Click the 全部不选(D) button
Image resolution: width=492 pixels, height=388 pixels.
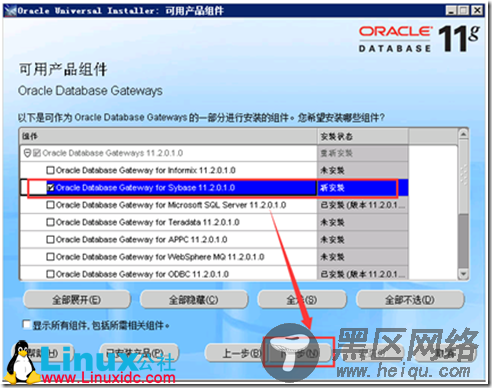(410, 300)
